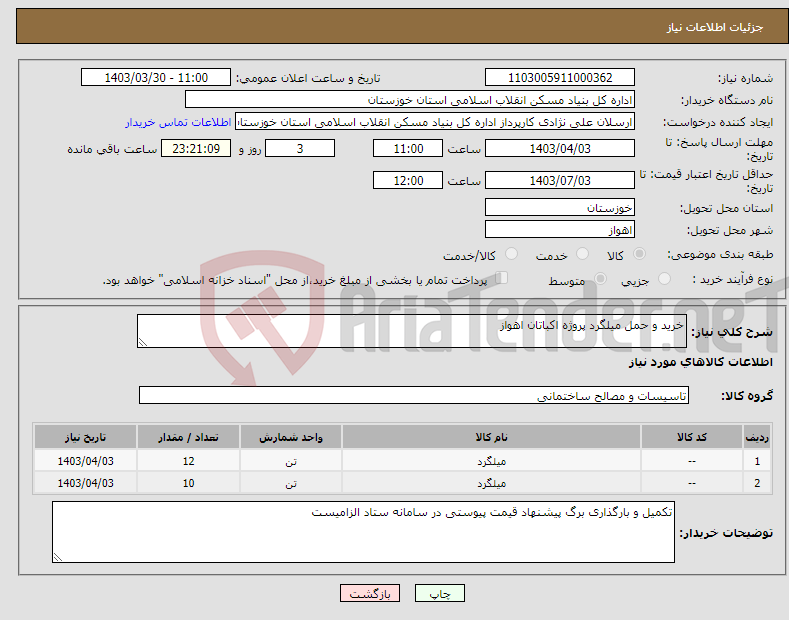Click the delivery city field اهواز
This screenshot has height=620, width=789.
click(x=560, y=229)
